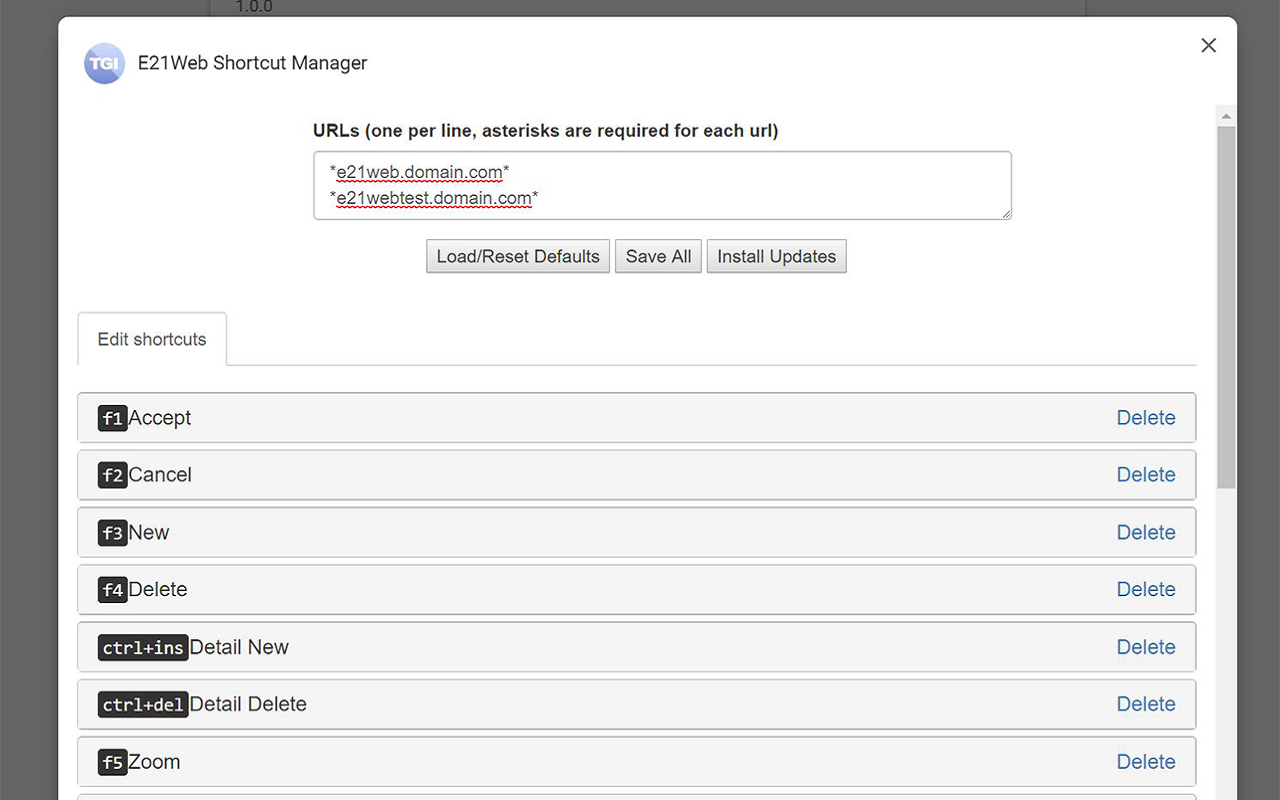
Task: Click the Load/Reset Defaults button
Action: tap(518, 256)
